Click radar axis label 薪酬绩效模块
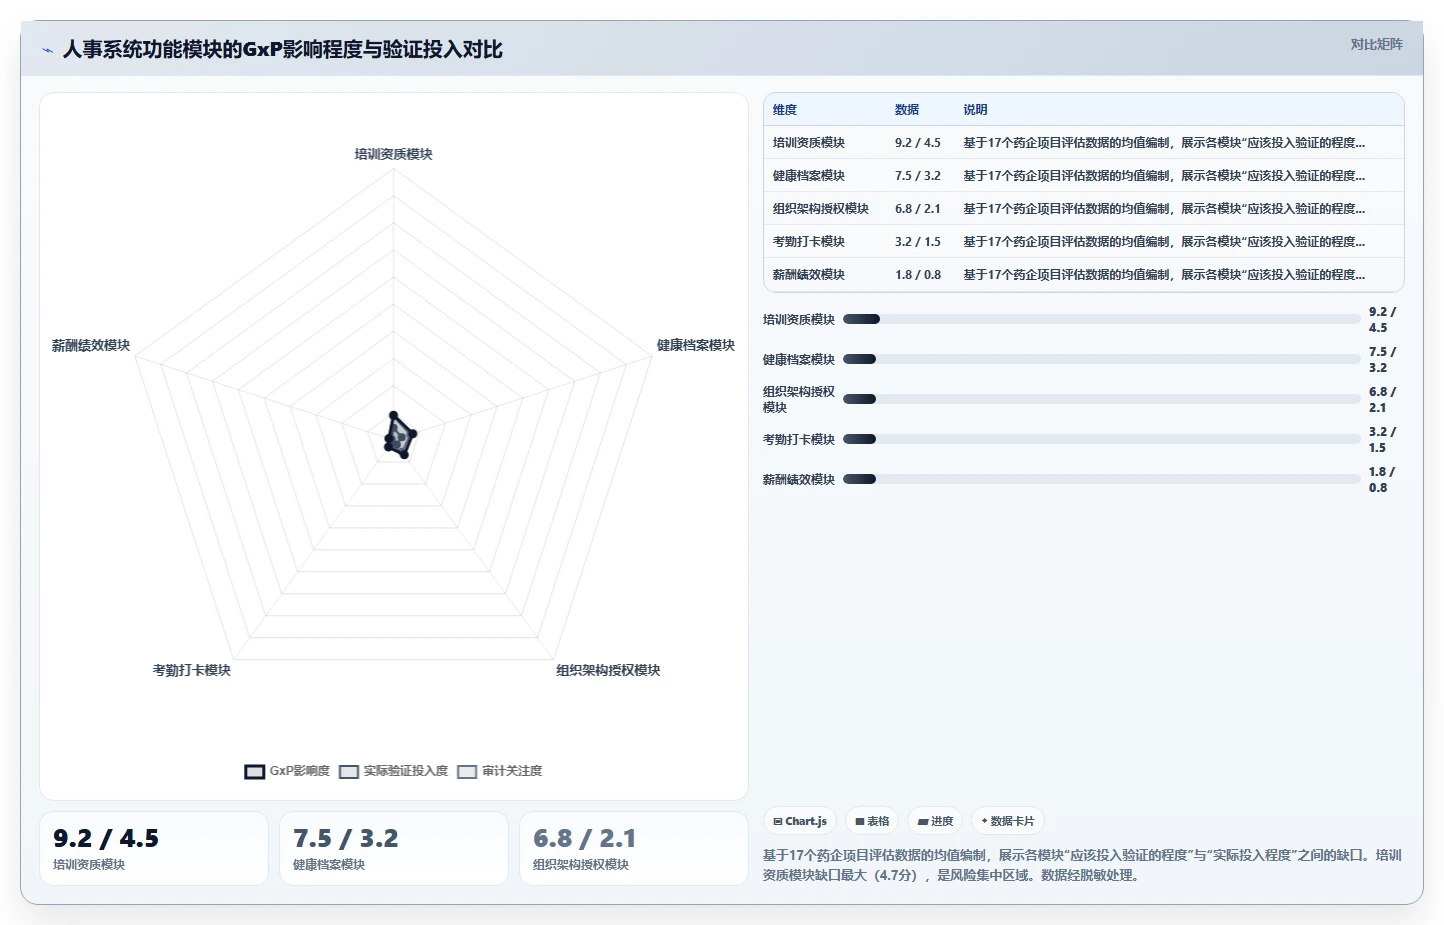 coord(91,345)
